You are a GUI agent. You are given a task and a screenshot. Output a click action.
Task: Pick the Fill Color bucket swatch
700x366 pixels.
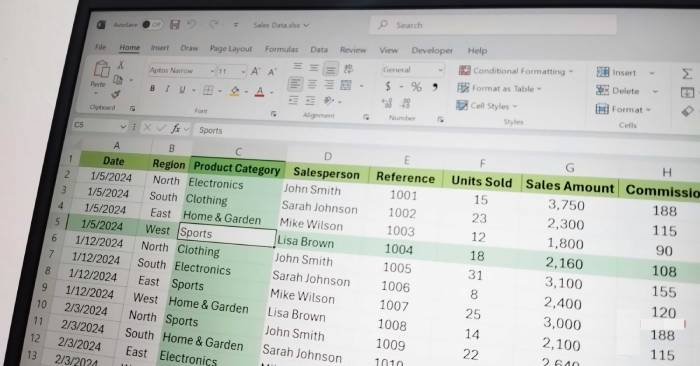point(234,92)
